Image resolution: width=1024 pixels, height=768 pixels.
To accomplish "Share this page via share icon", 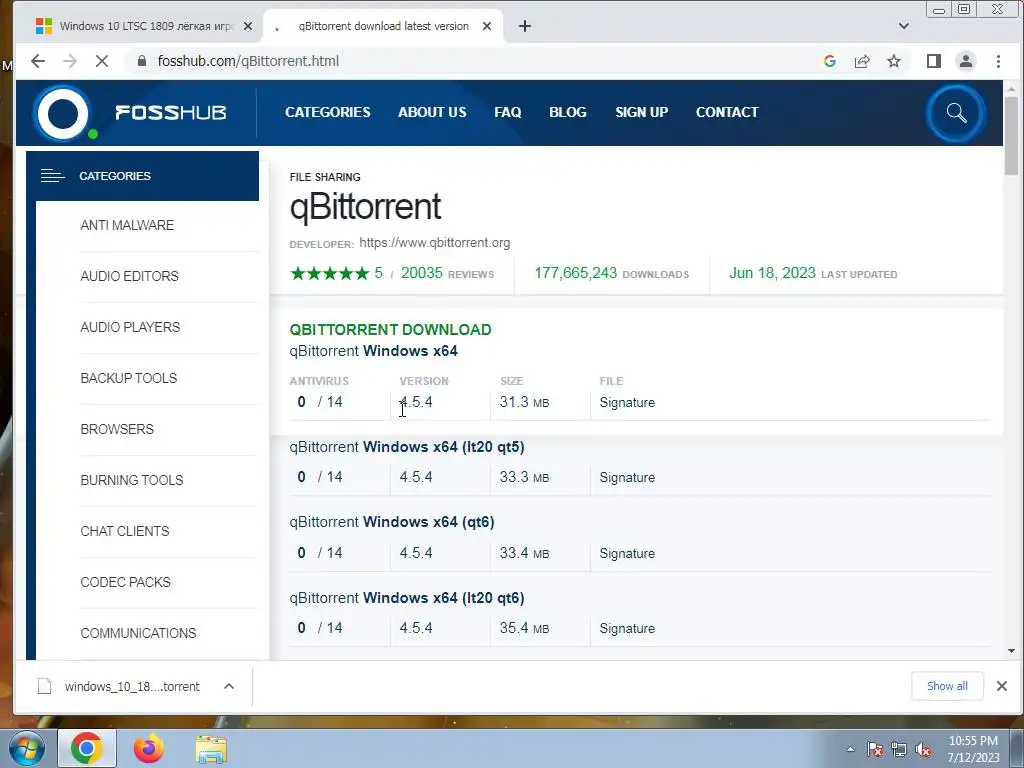I will click(862, 61).
